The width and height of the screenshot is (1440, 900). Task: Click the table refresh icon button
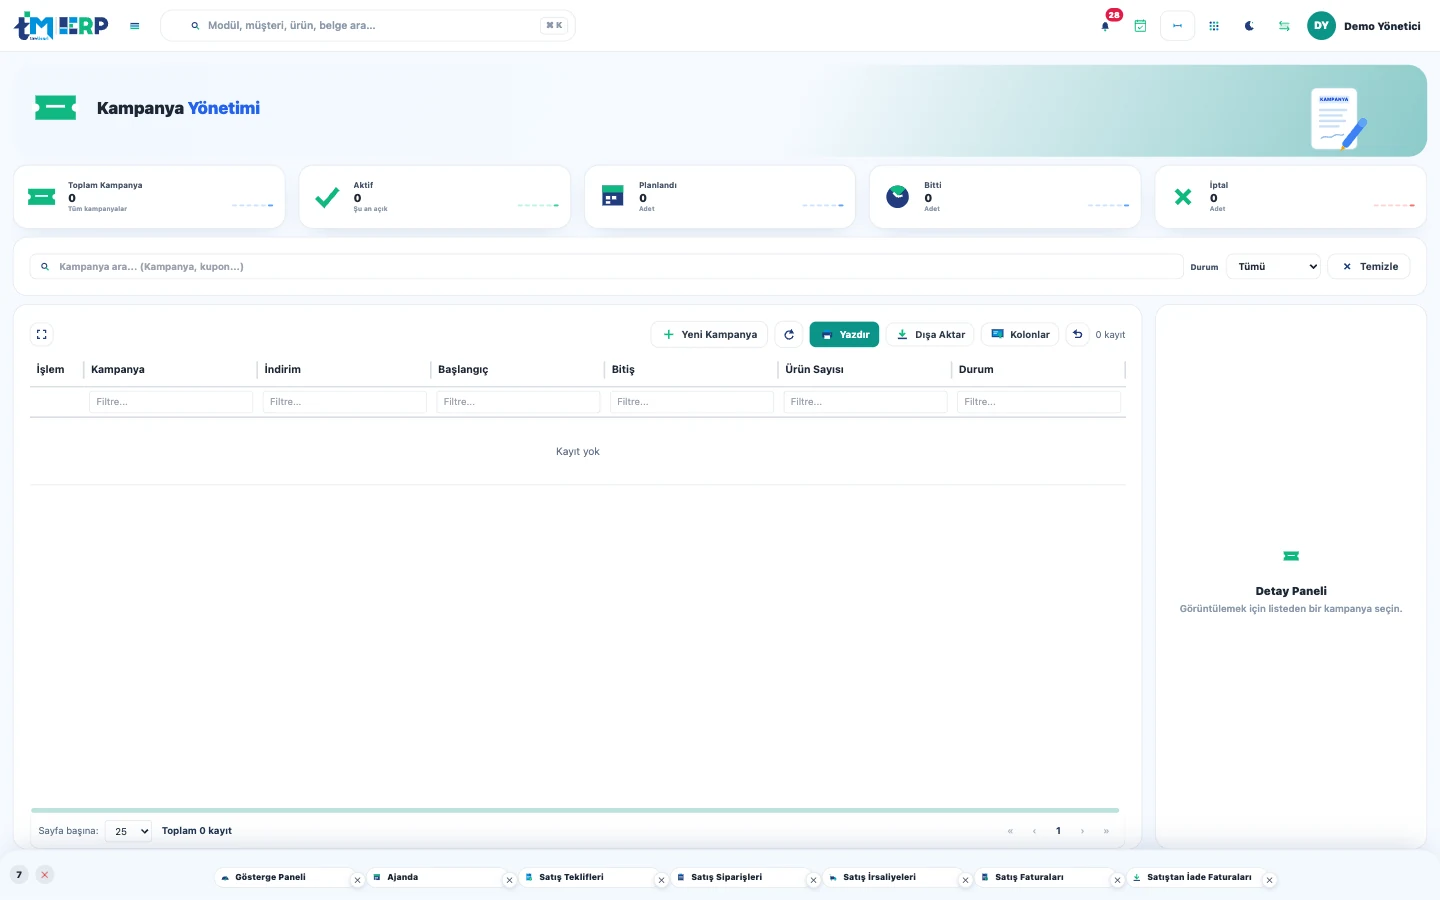(x=789, y=334)
